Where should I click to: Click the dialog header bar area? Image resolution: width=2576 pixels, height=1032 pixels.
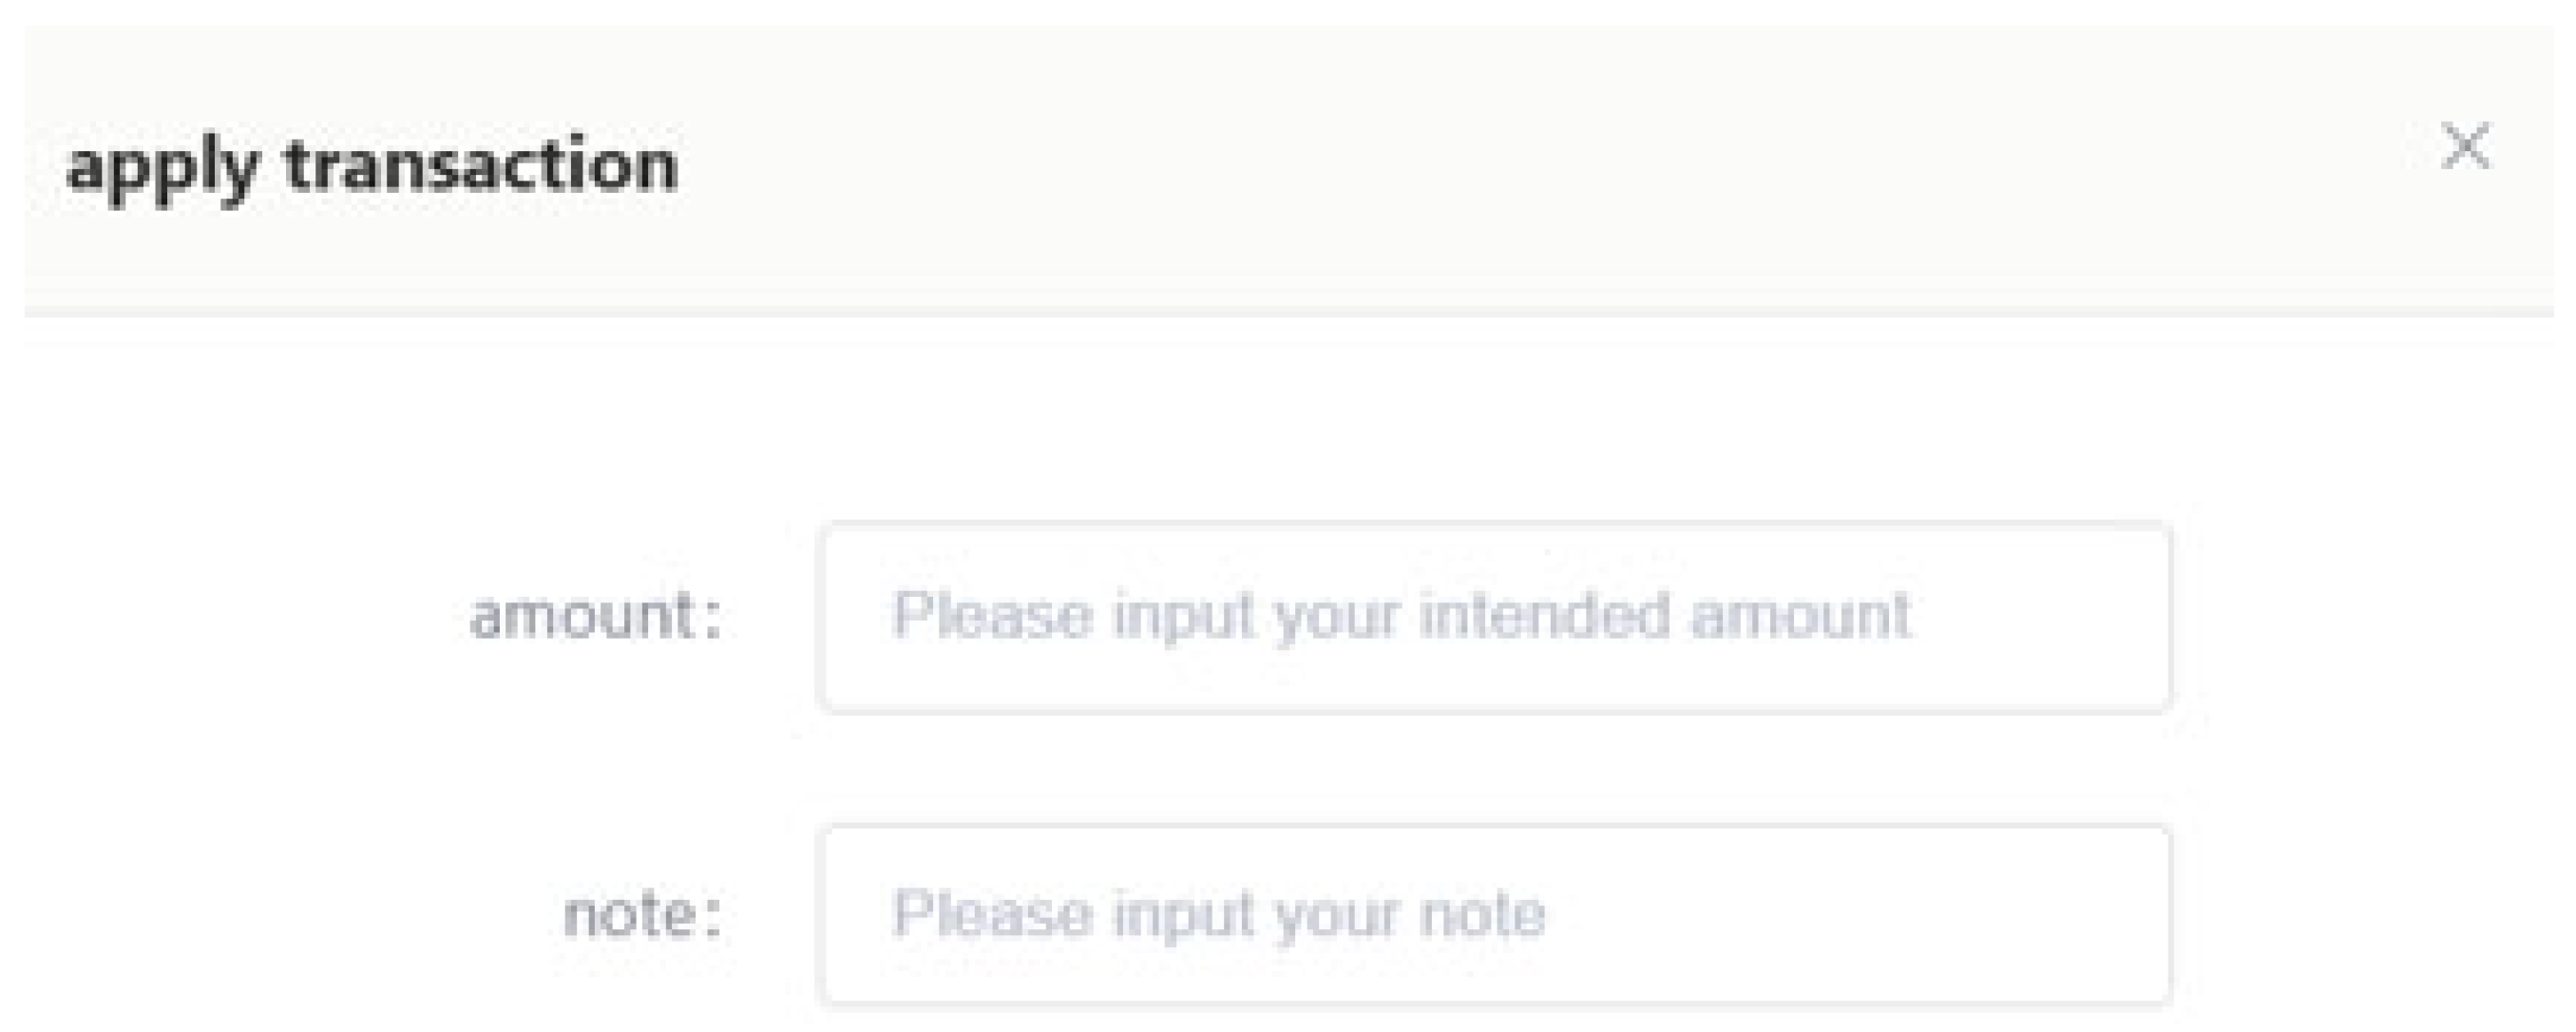click(1288, 168)
